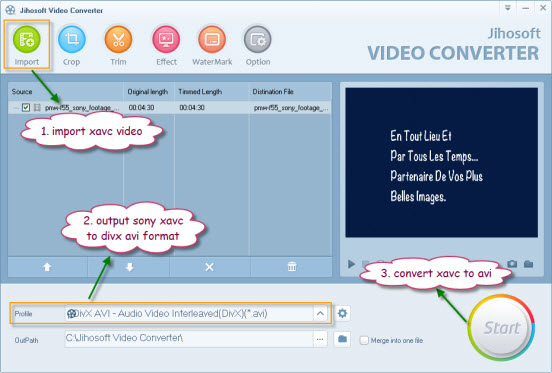The width and height of the screenshot is (552, 373).
Task: Take snapshot with camera icon
Action: click(x=512, y=264)
